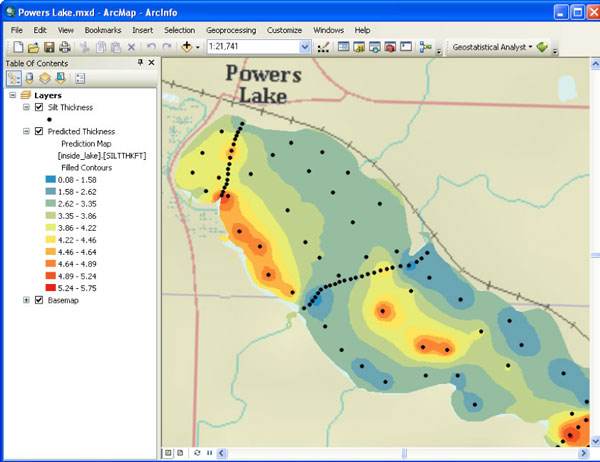600x462 pixels.
Task: Click the New Map Document icon
Action: click(x=17, y=47)
